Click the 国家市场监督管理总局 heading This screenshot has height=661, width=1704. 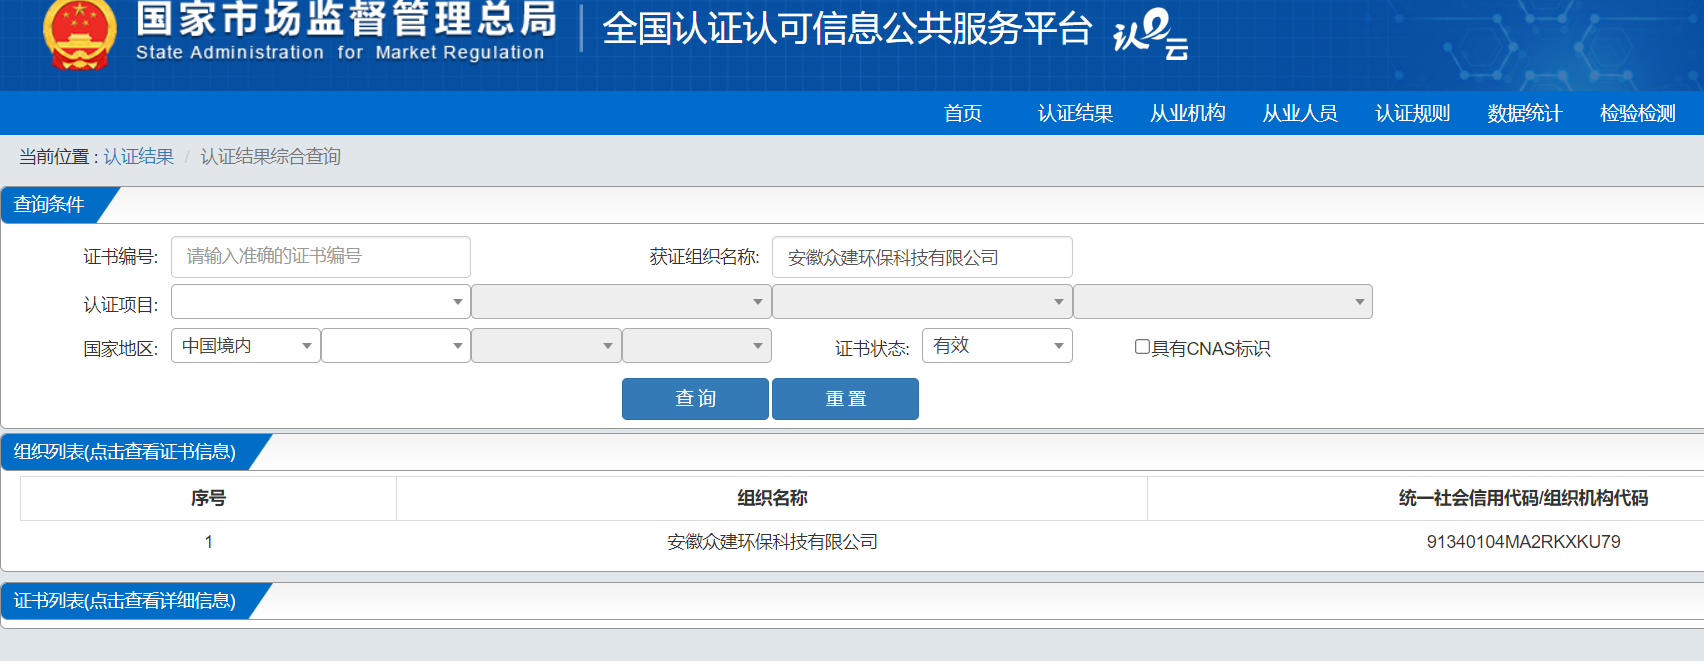click(346, 18)
